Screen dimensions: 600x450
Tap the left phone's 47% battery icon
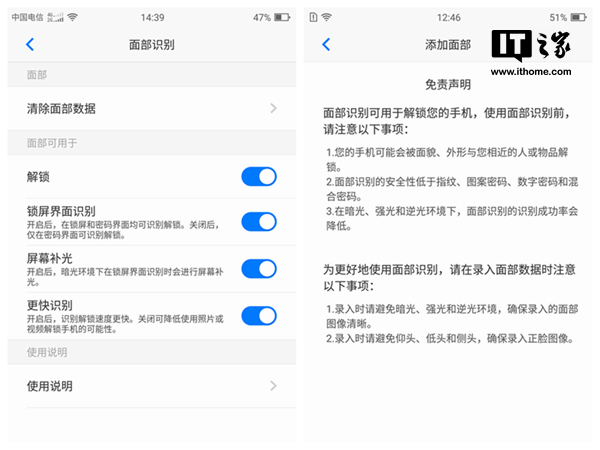282,17
